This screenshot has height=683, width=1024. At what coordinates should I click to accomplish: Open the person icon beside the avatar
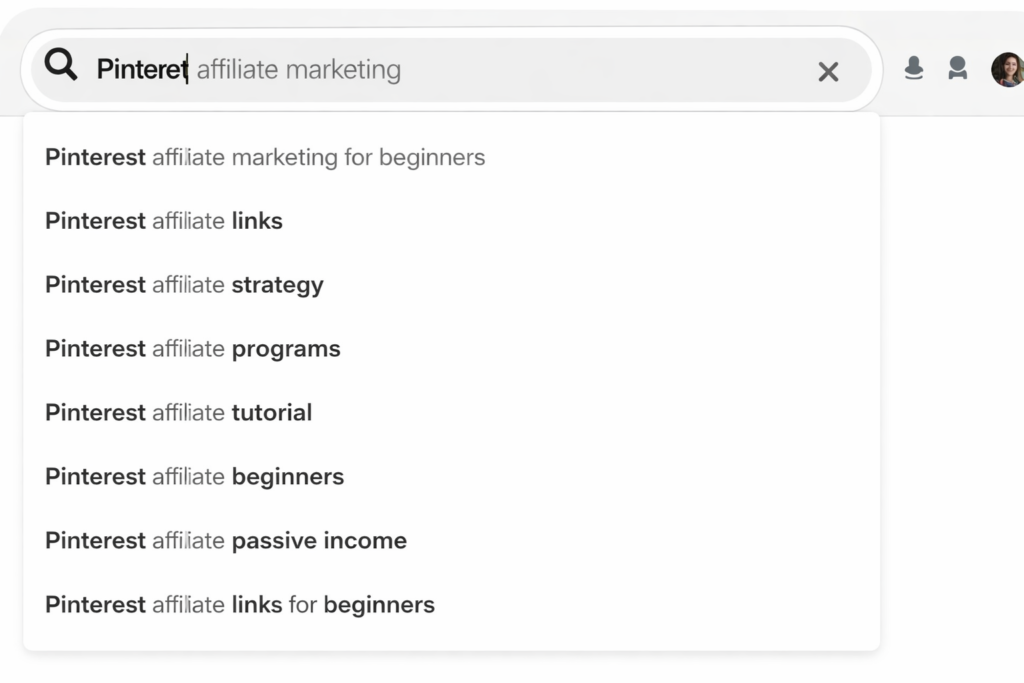click(957, 69)
